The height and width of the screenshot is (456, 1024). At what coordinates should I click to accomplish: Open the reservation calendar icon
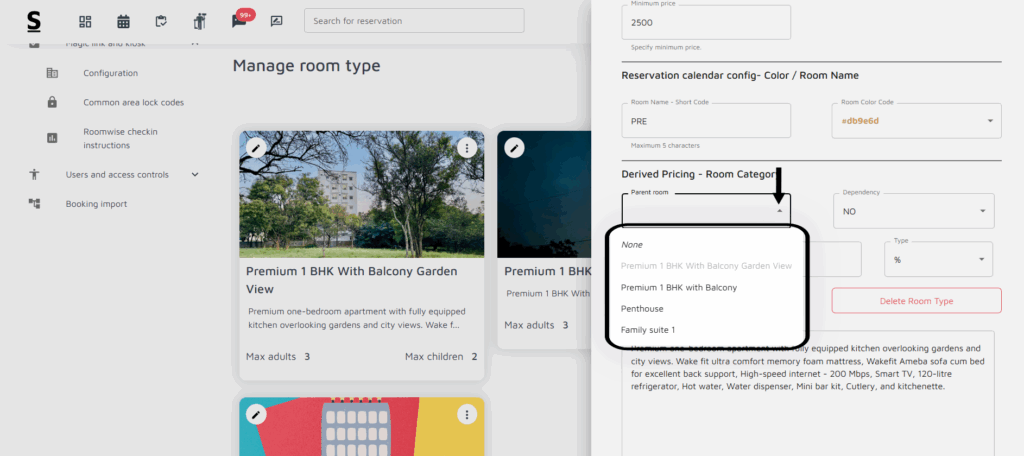[x=123, y=21]
